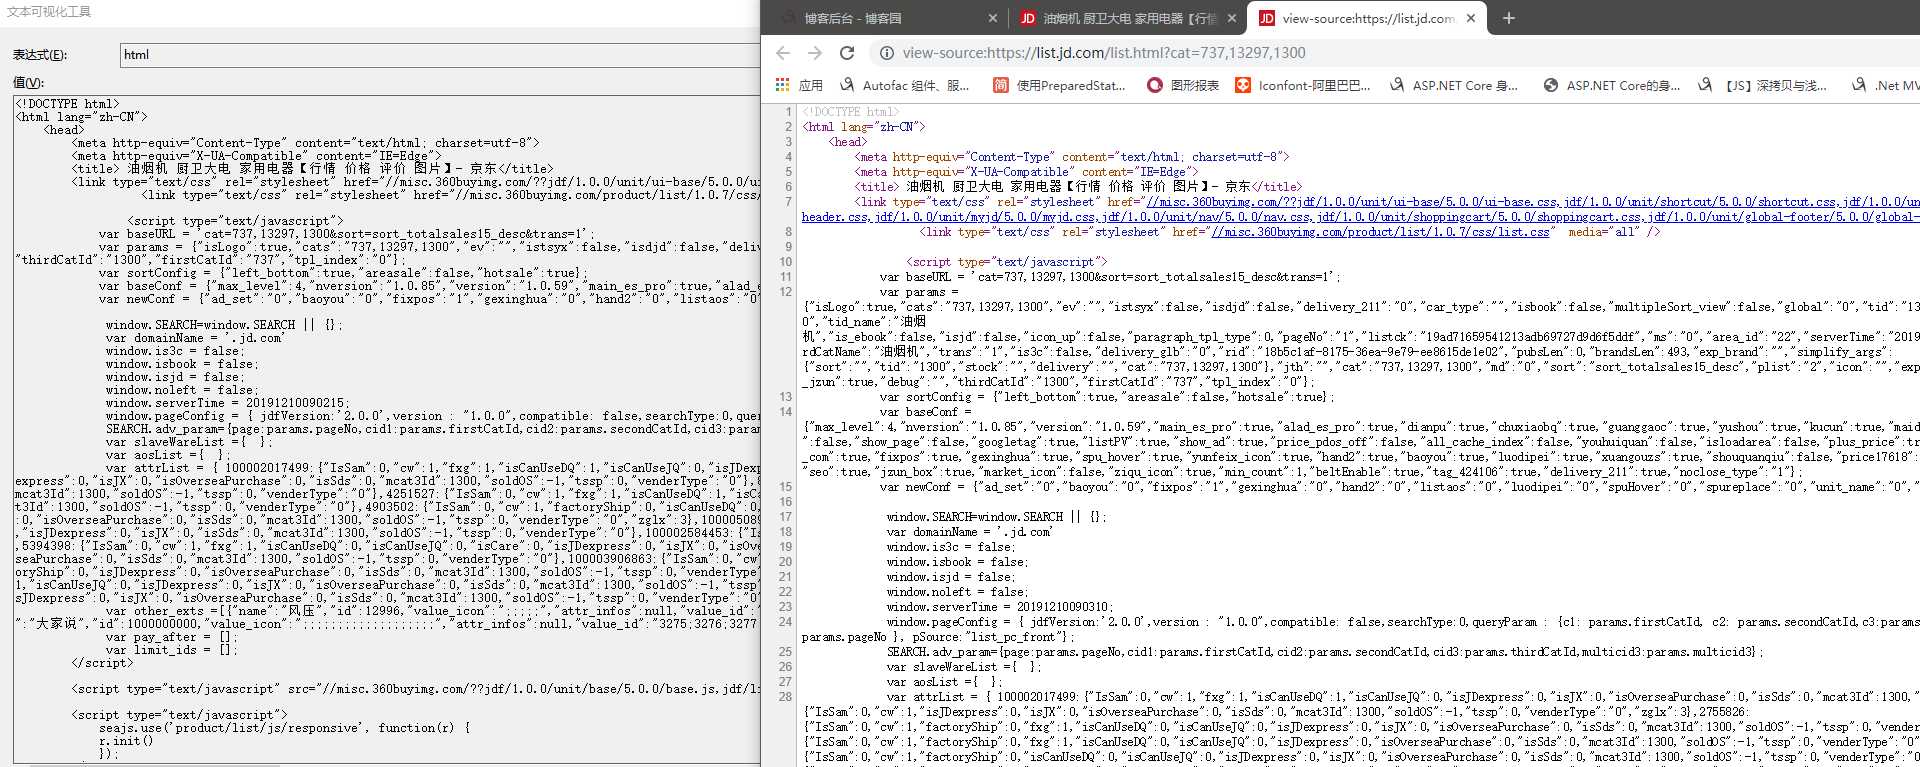
Task: Open the Autofac 组件 bookmark
Action: point(905,86)
